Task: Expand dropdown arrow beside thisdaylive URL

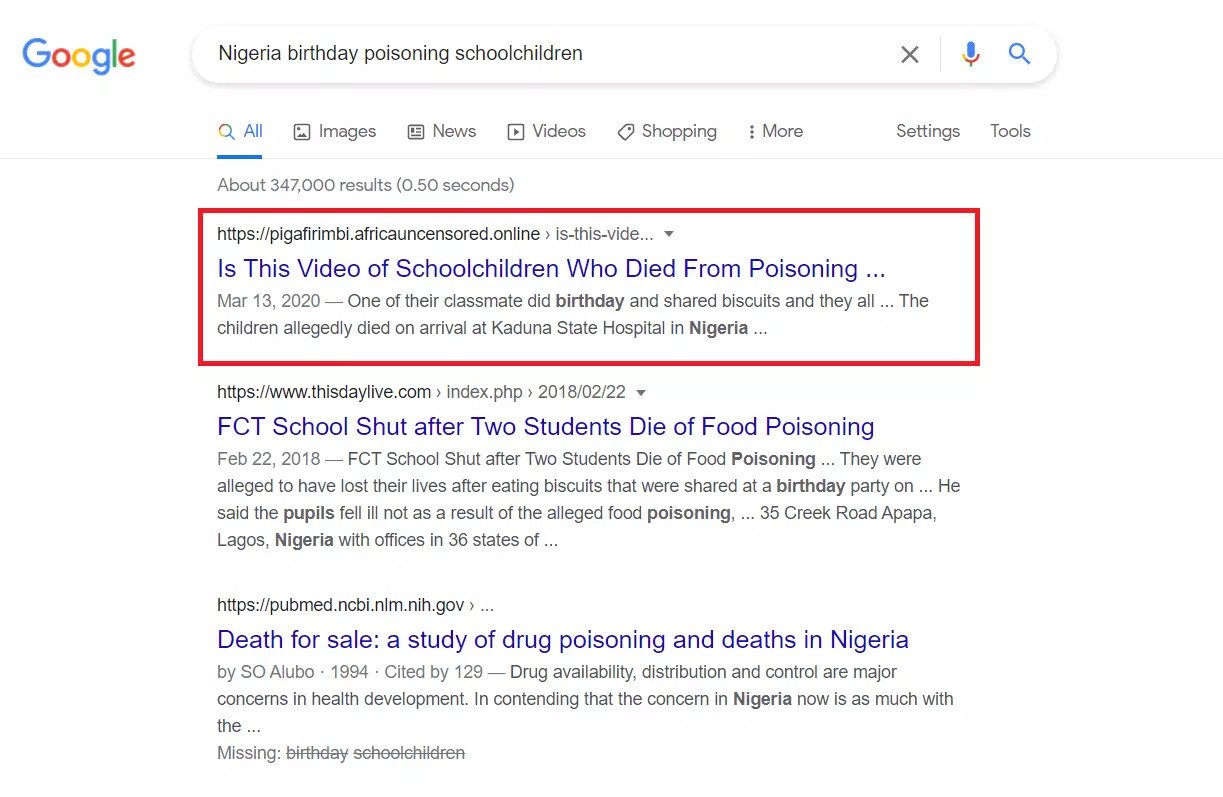Action: tap(641, 392)
